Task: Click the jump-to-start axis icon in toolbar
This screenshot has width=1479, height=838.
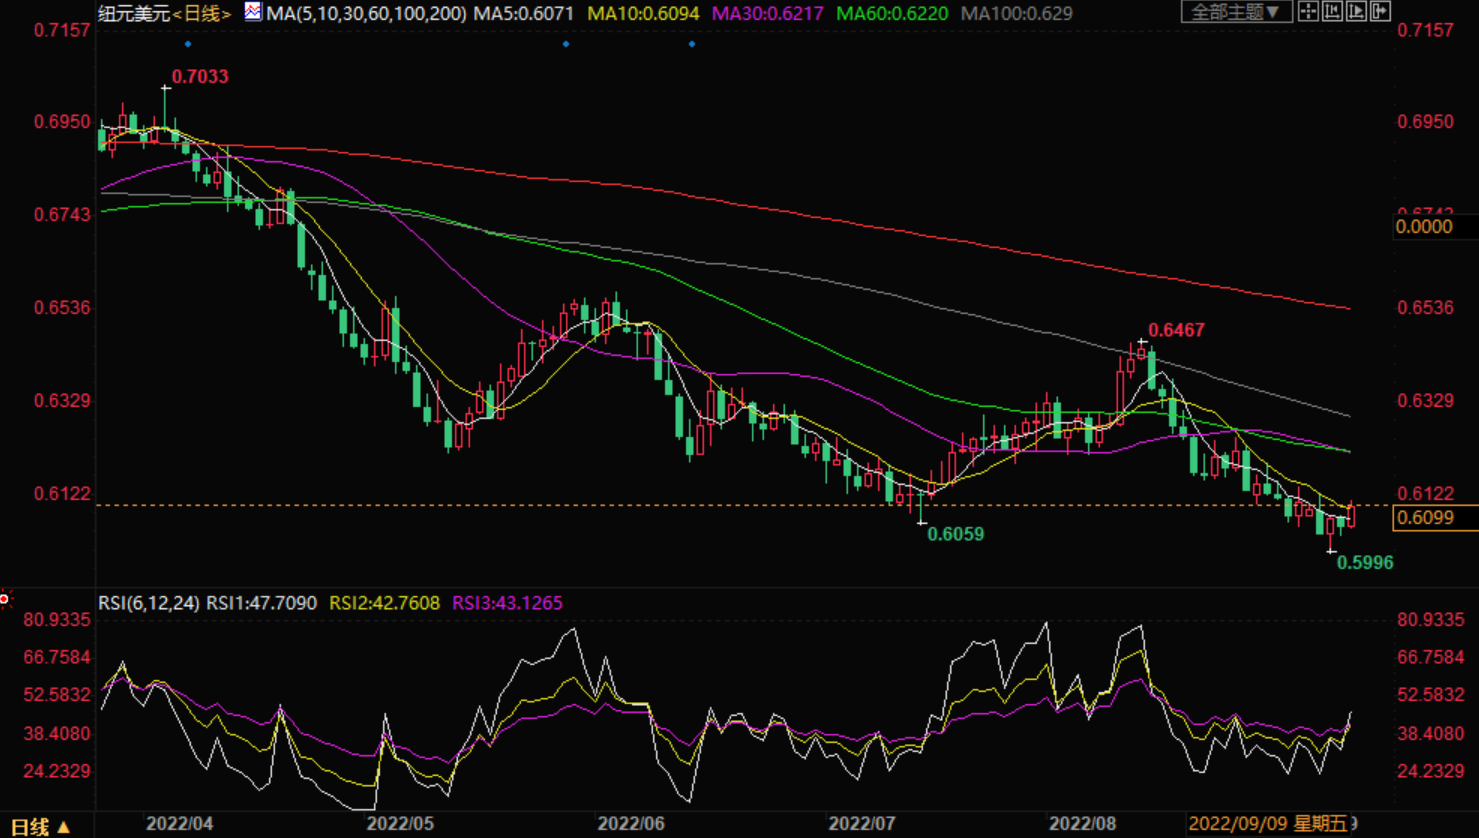Action: coord(1332,12)
